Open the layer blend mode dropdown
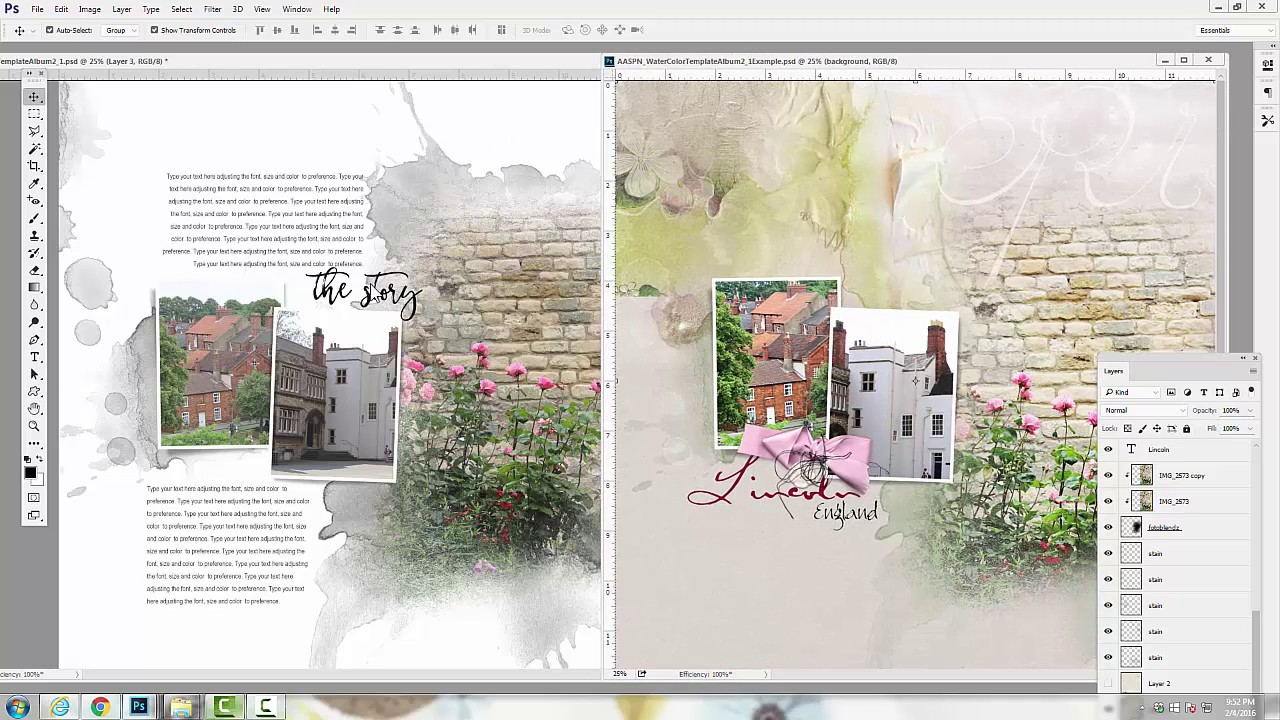This screenshot has width=1280, height=720. coord(1144,410)
